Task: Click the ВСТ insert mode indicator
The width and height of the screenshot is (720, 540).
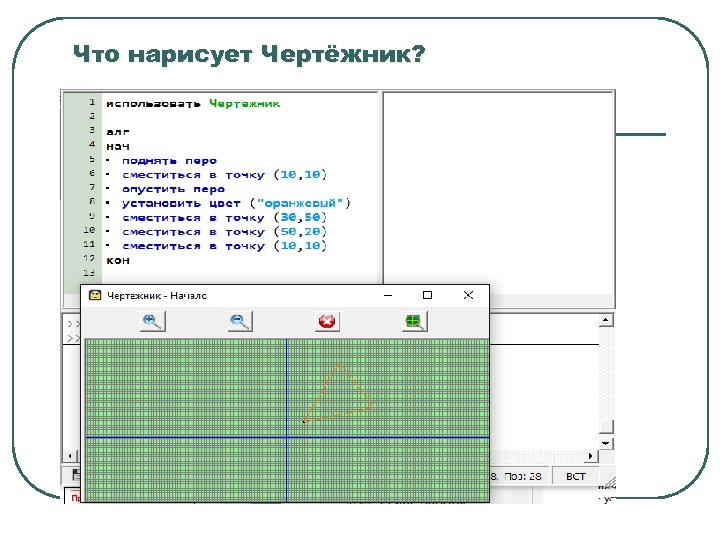Action: [x=575, y=477]
